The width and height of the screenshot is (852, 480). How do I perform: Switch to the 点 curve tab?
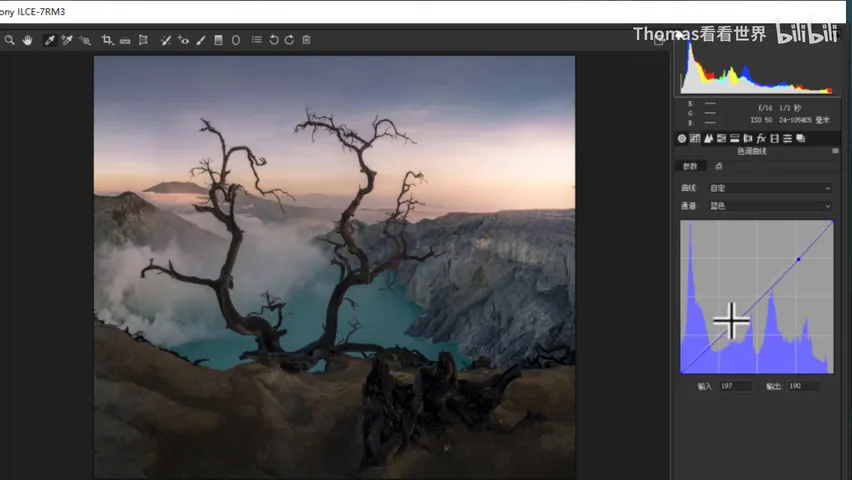[719, 166]
